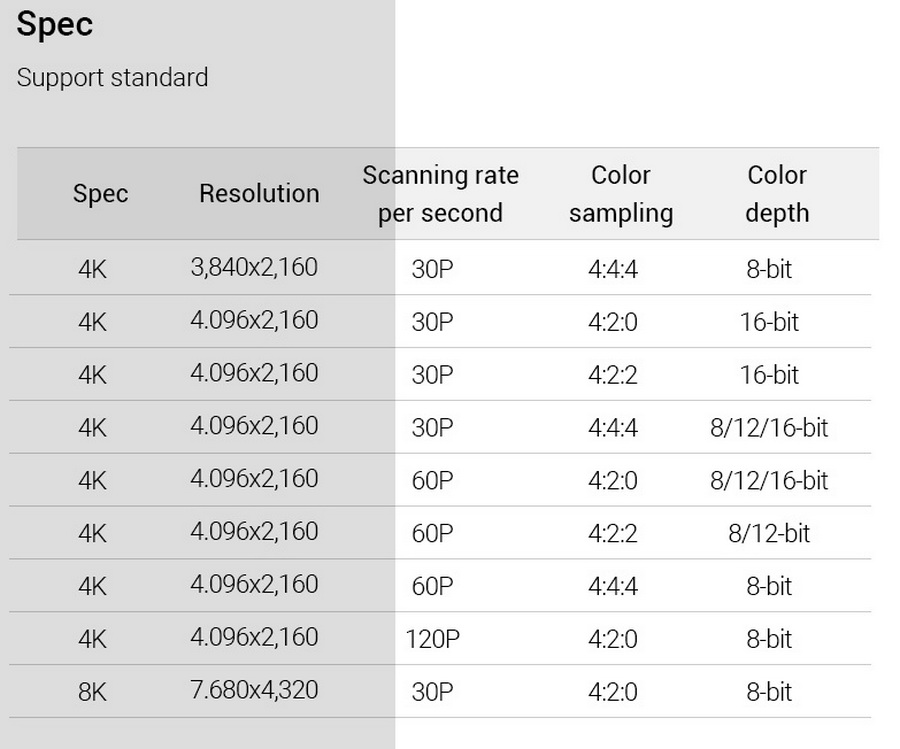
Task: Click the "8/12-bit" color depth cell
Action: click(x=769, y=533)
